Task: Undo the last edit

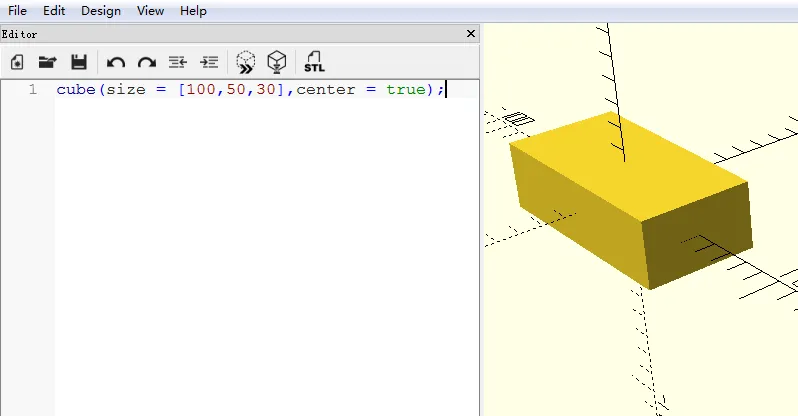Action: point(116,63)
